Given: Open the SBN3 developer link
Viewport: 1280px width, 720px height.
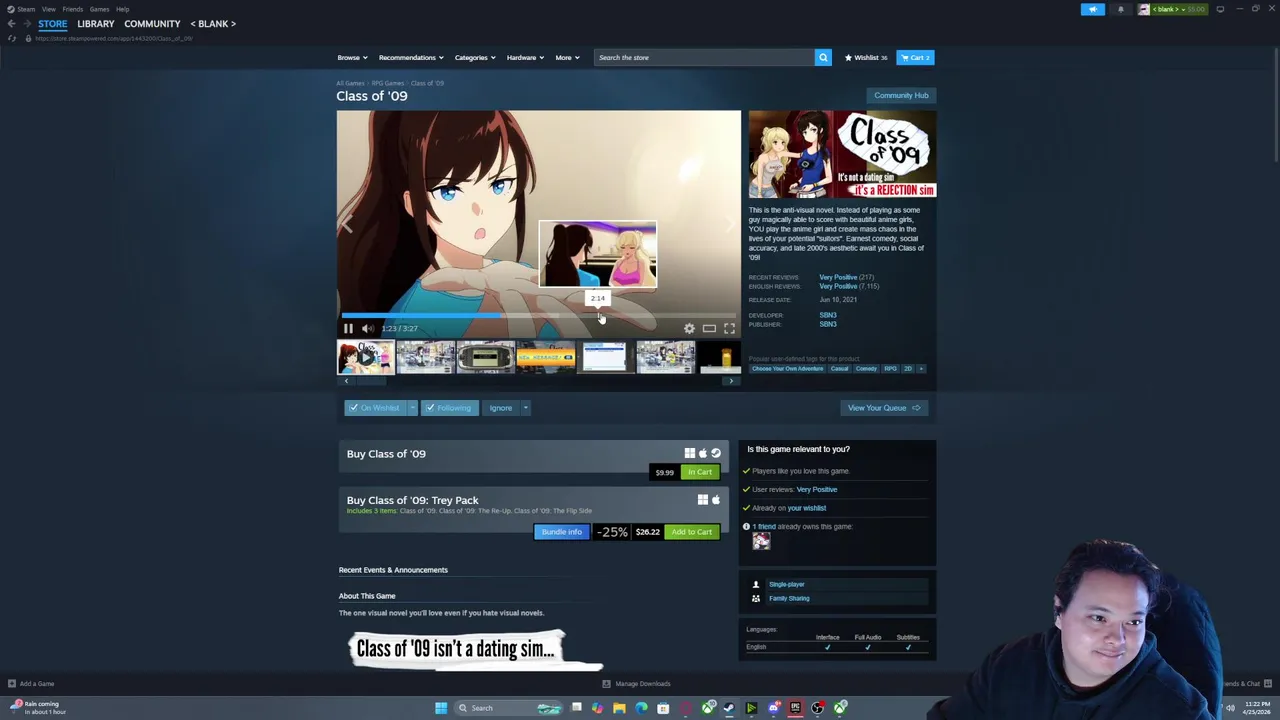Looking at the screenshot, I should tap(828, 315).
